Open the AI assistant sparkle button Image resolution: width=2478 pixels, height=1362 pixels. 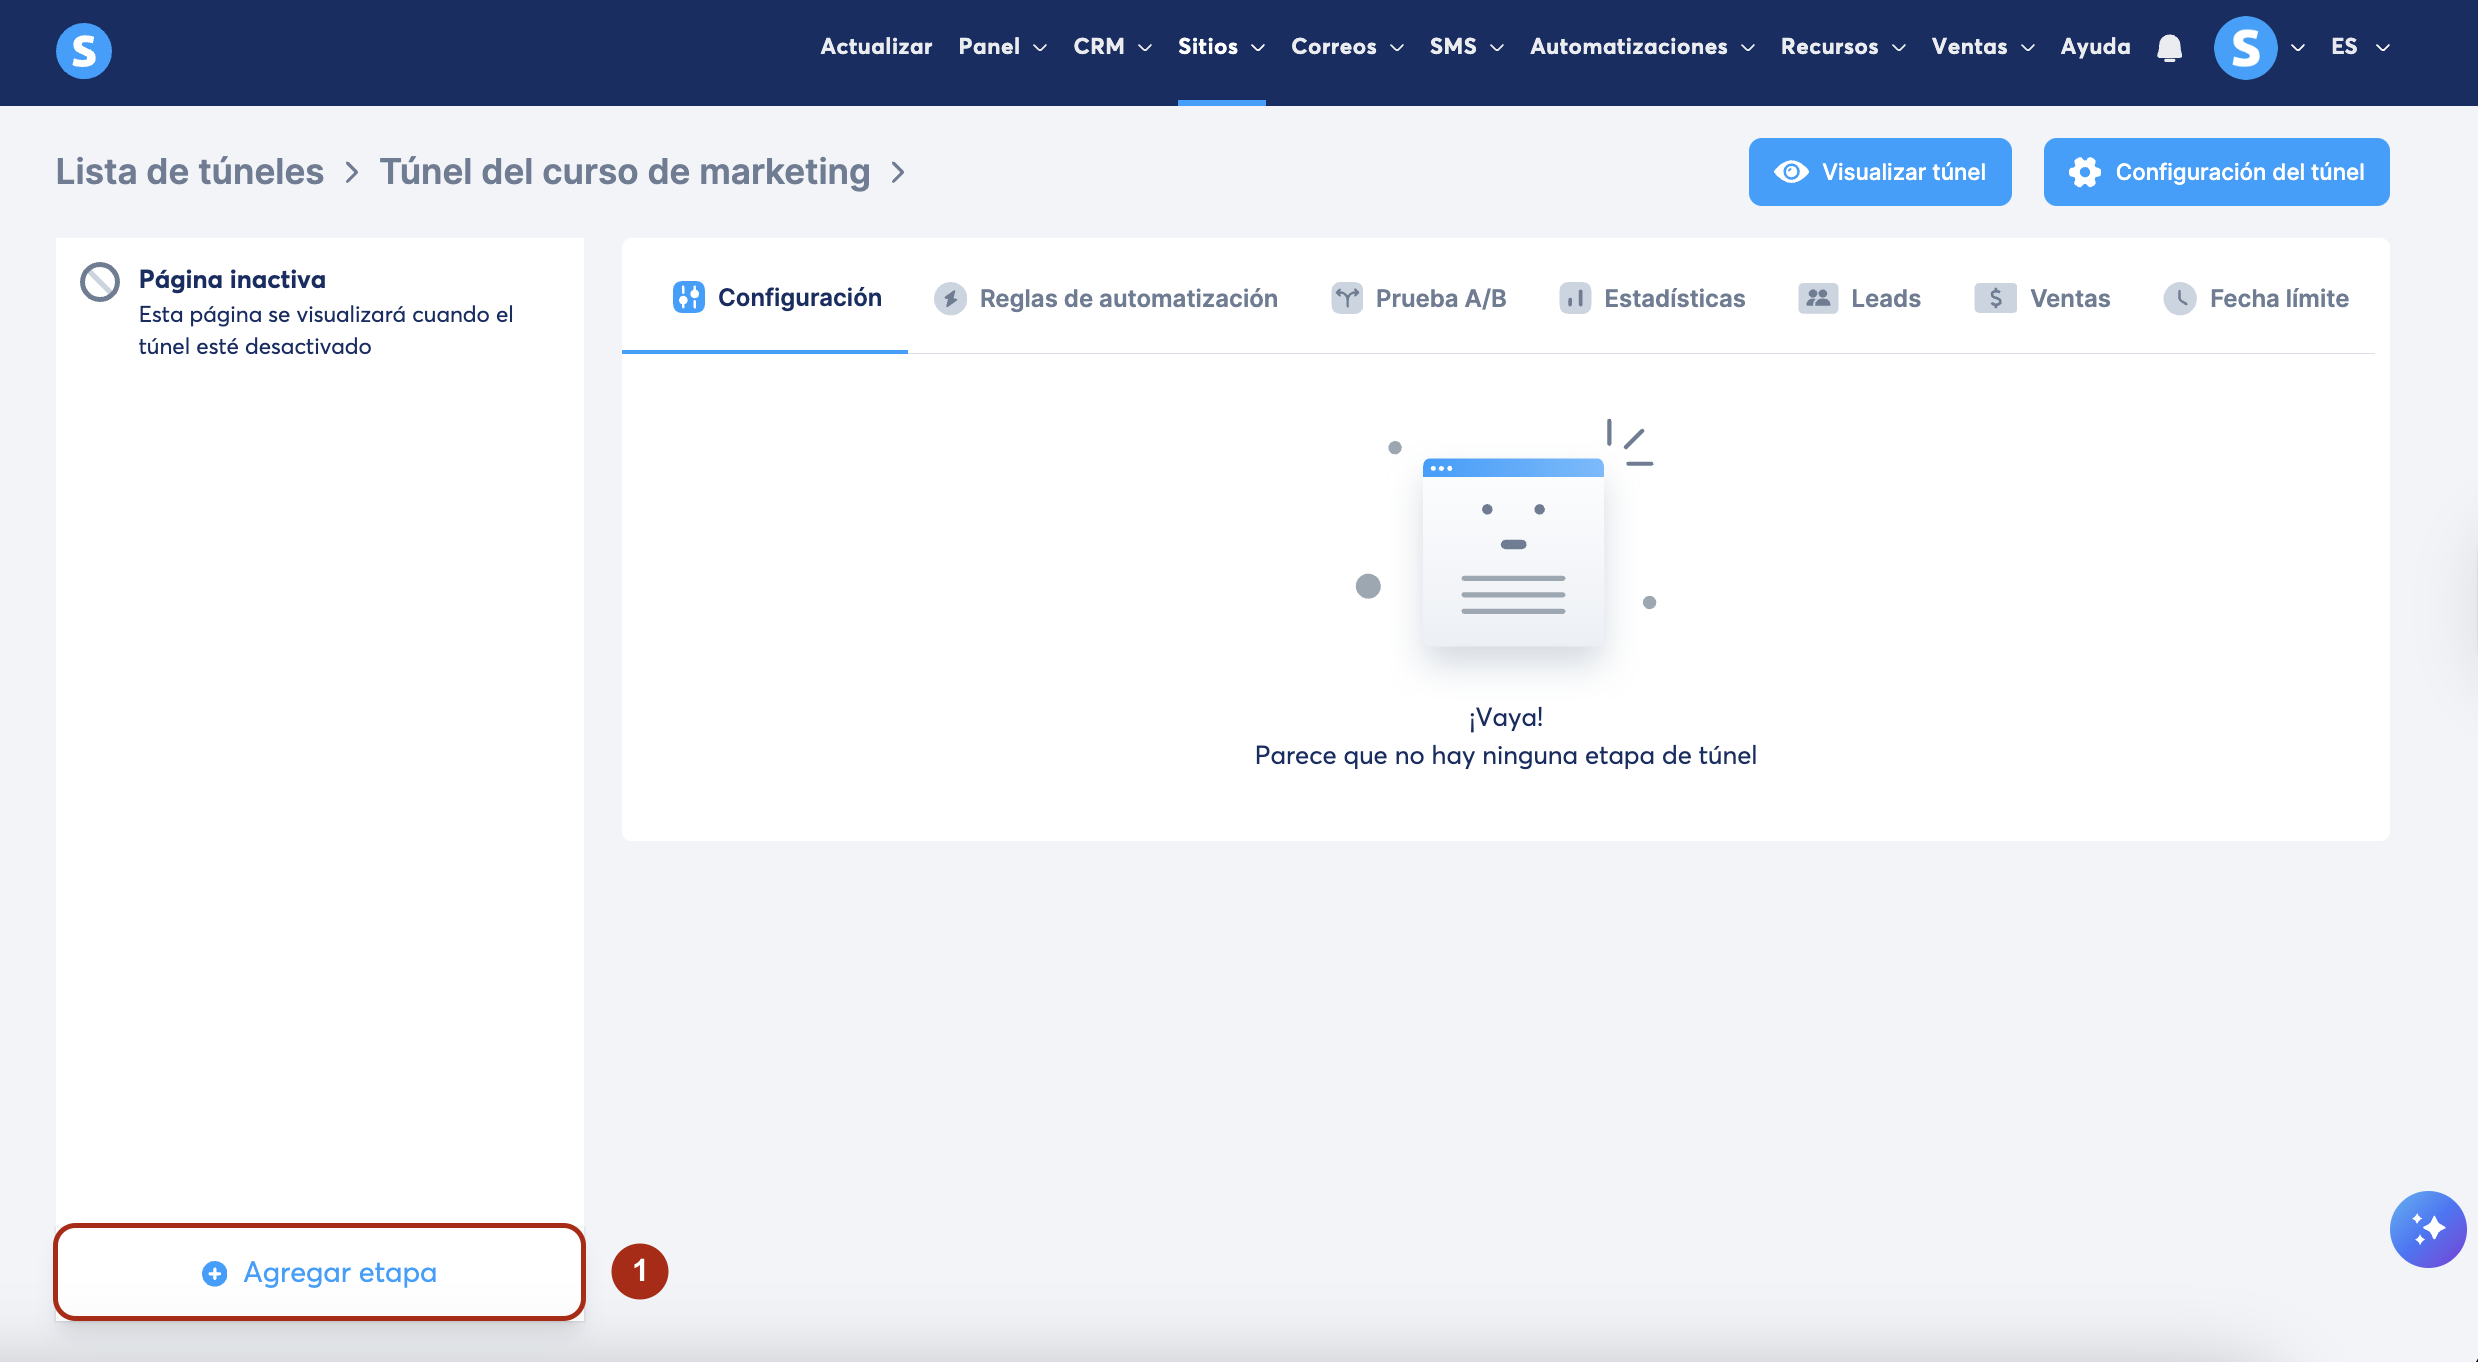(2427, 1229)
